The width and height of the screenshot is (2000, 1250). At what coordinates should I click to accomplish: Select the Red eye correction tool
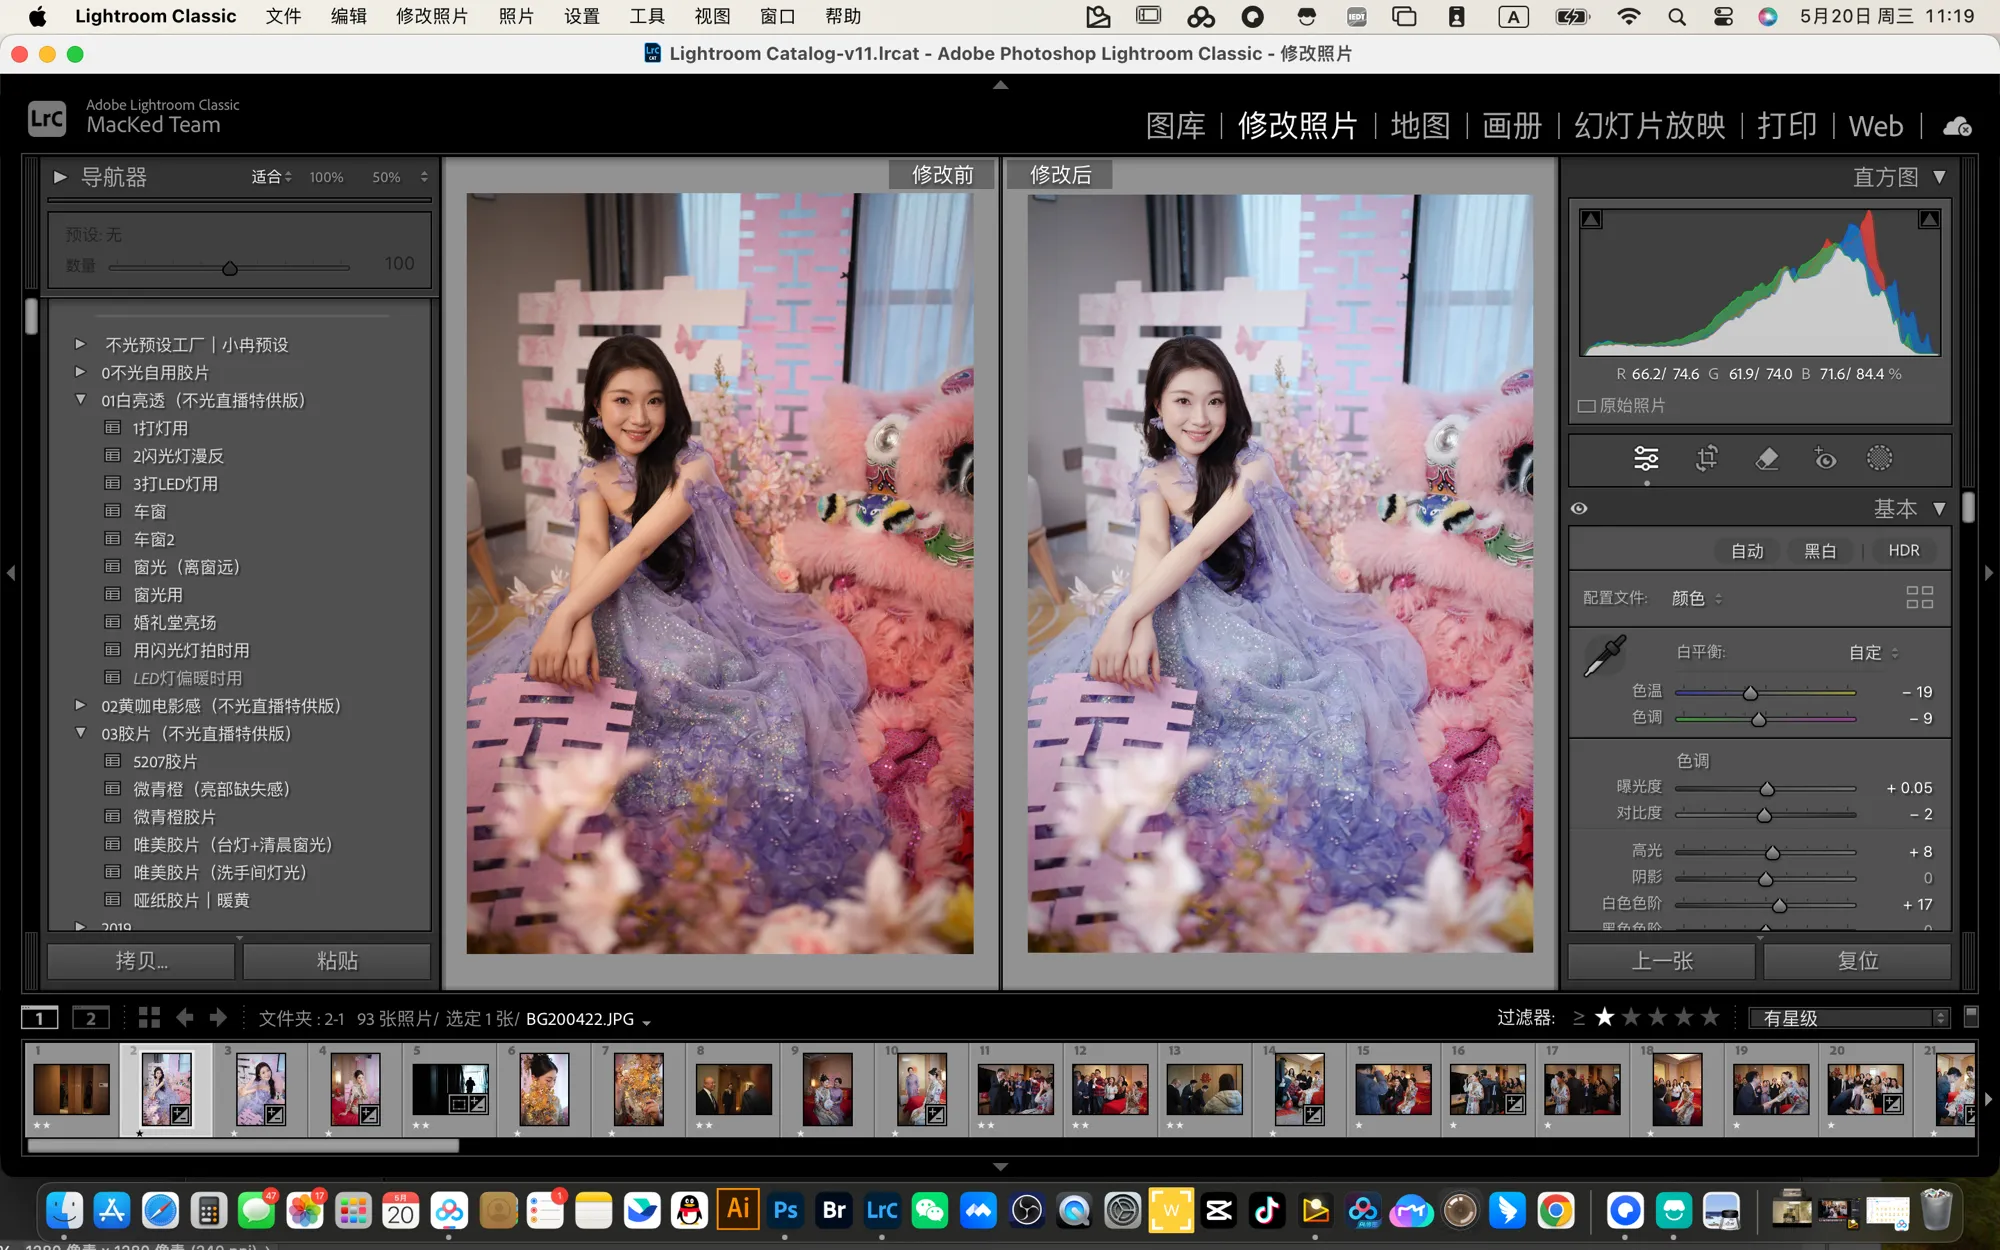point(1825,459)
